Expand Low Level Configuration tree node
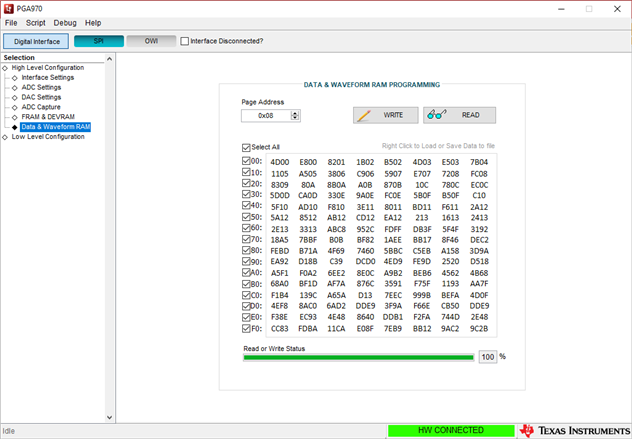The image size is (632, 439). point(5,137)
